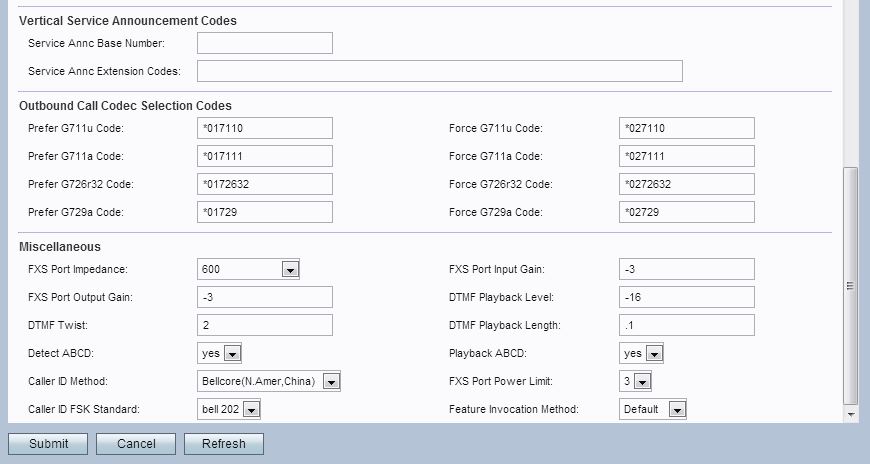Image resolution: width=870 pixels, height=464 pixels.
Task: Click the Cancel button
Action: point(136,444)
